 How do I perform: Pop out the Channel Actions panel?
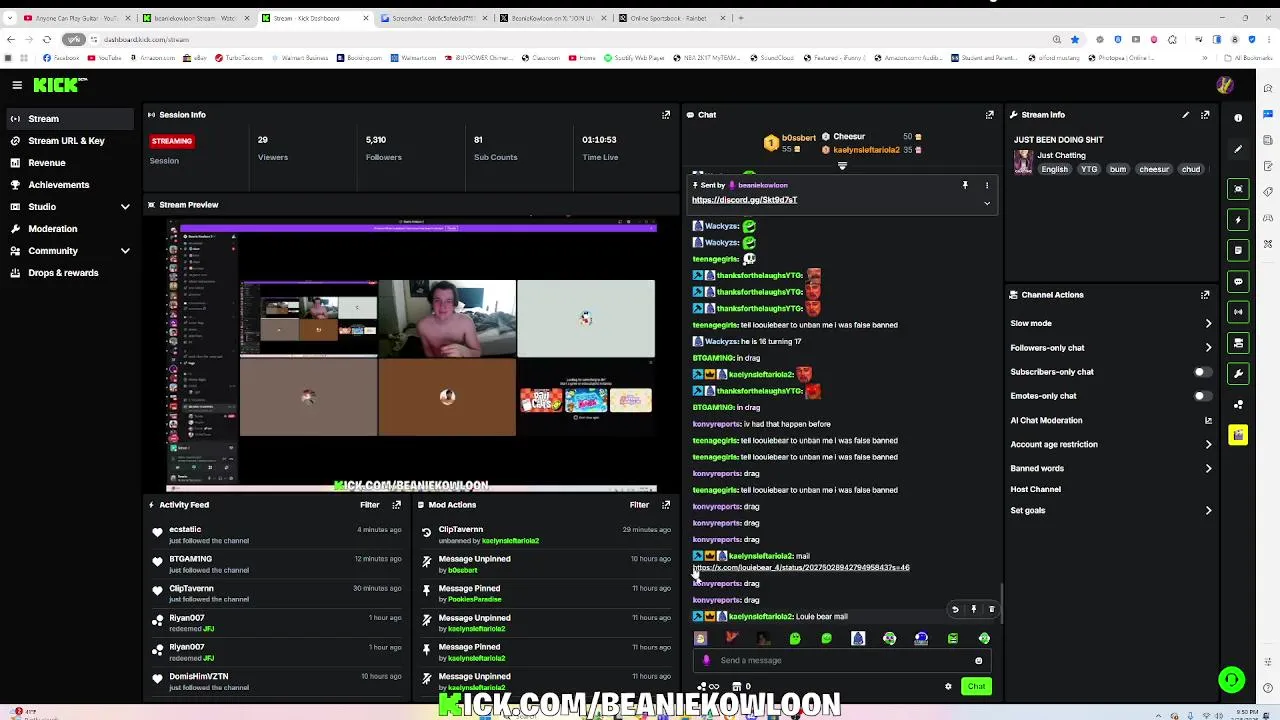(1205, 295)
